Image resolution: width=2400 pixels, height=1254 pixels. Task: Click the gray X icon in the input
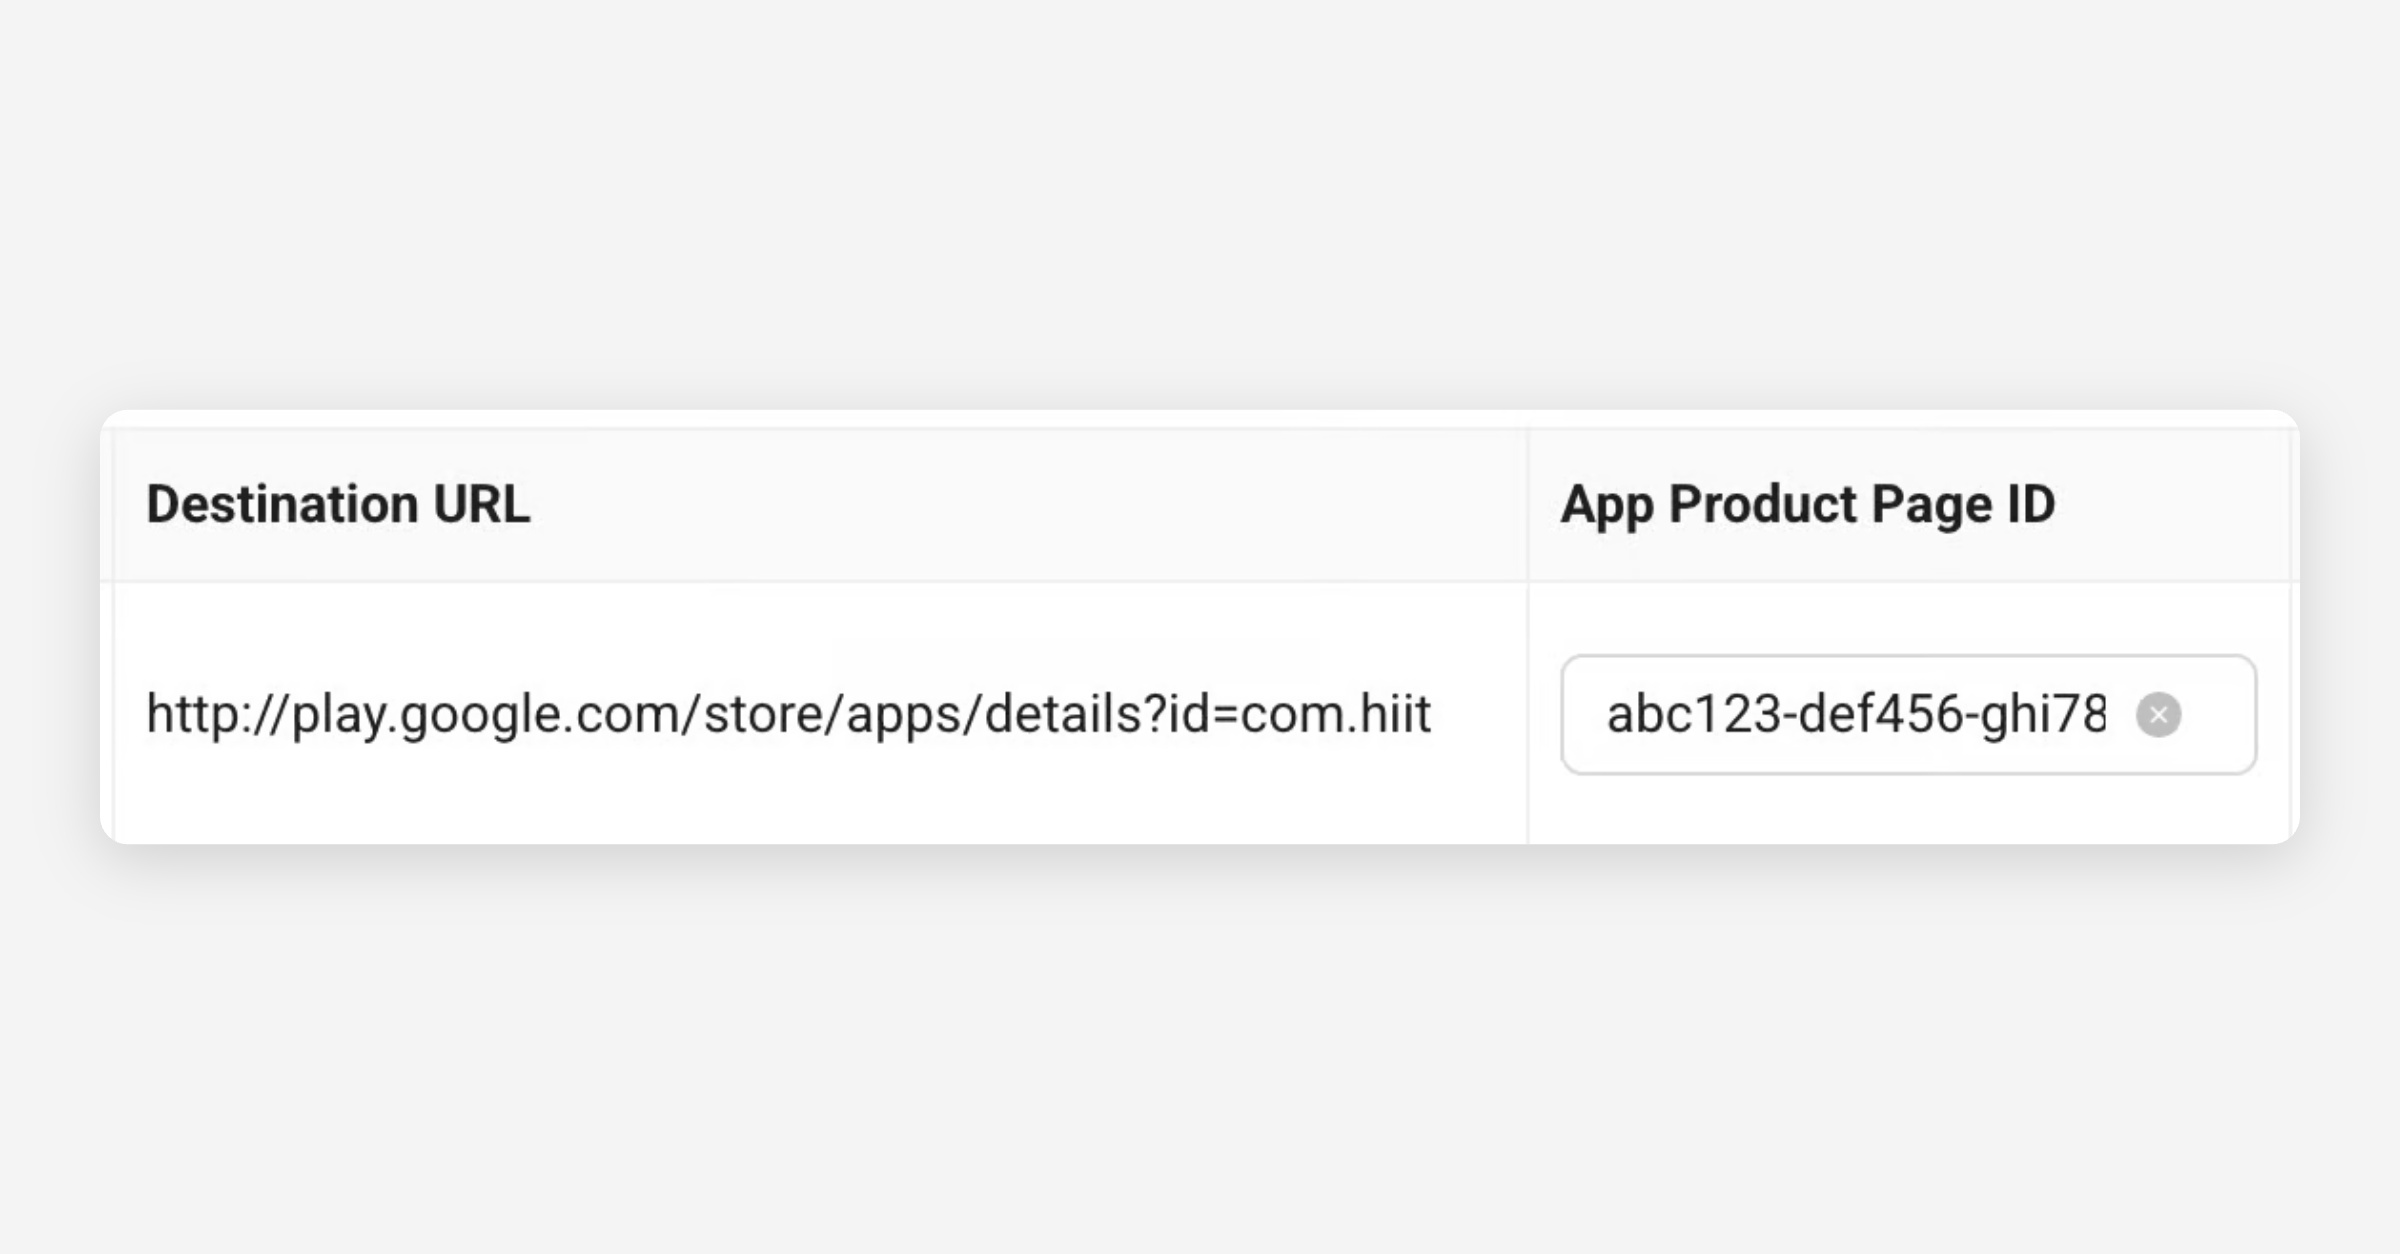tap(2158, 715)
